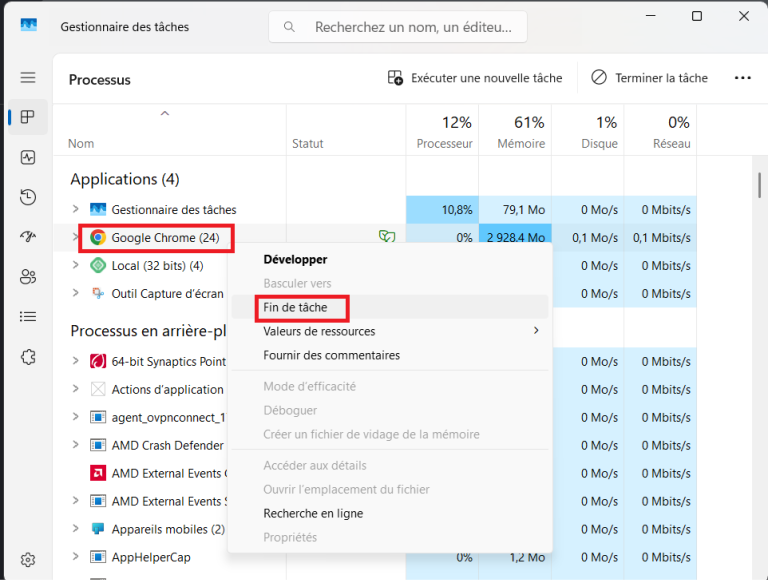Open the Performance sidebar icon
The image size is (768, 587).
click(x=28, y=157)
